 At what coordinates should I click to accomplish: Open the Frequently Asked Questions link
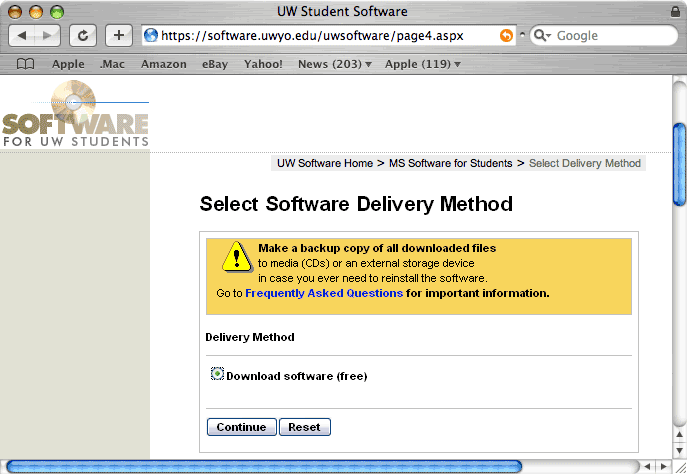[x=324, y=293]
